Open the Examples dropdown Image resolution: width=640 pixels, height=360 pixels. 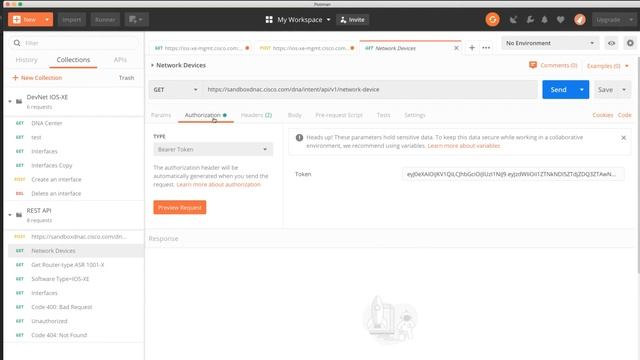[x=608, y=66]
